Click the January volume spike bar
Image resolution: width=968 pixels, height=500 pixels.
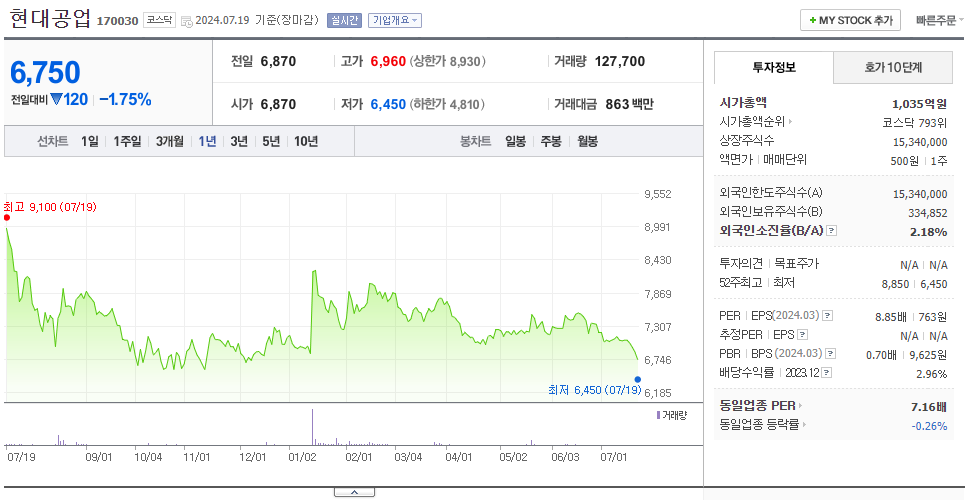coord(312,427)
